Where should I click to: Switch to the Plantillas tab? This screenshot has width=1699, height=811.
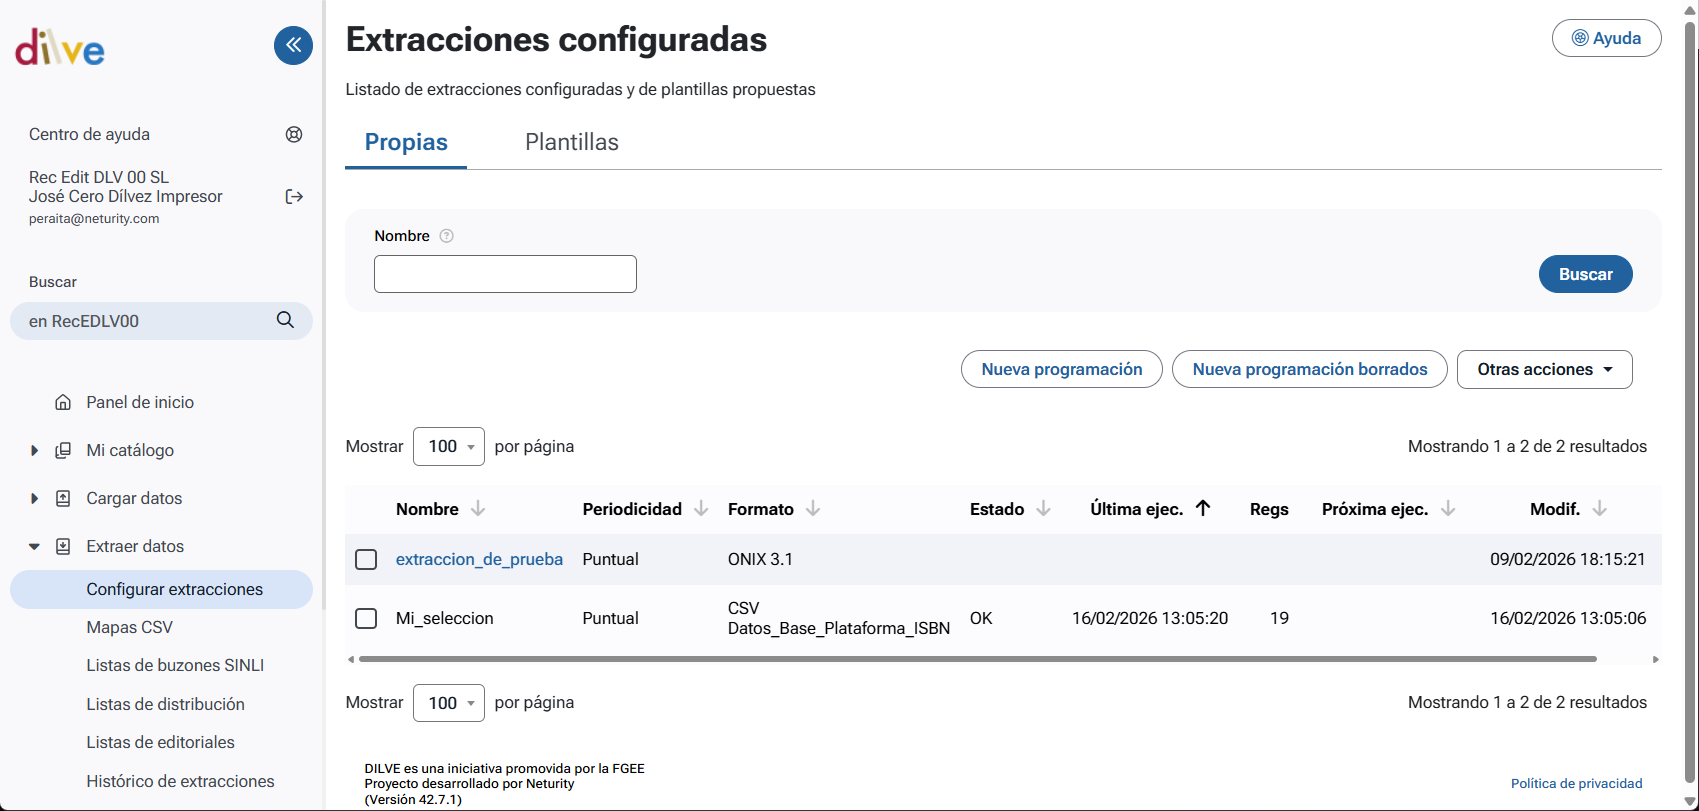571,142
